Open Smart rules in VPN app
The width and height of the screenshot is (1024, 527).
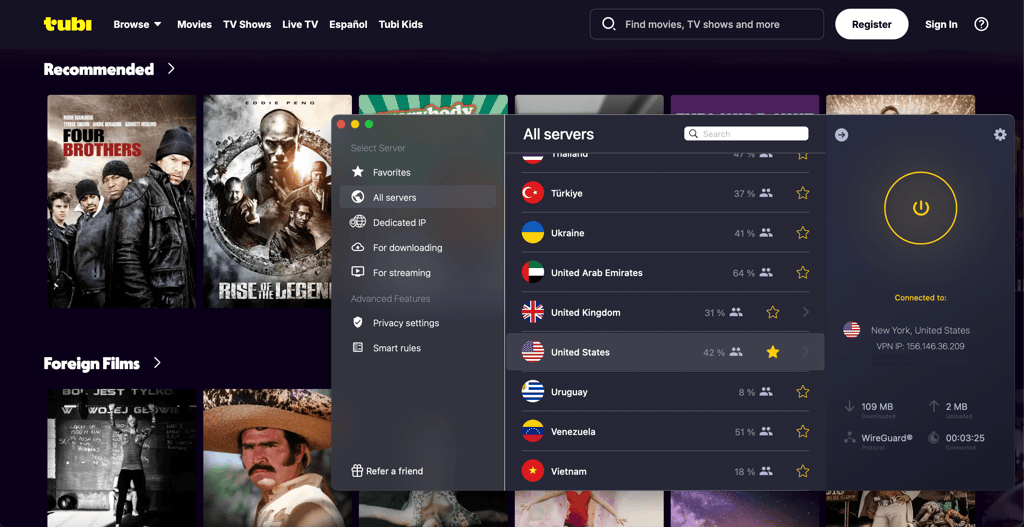[417, 348]
